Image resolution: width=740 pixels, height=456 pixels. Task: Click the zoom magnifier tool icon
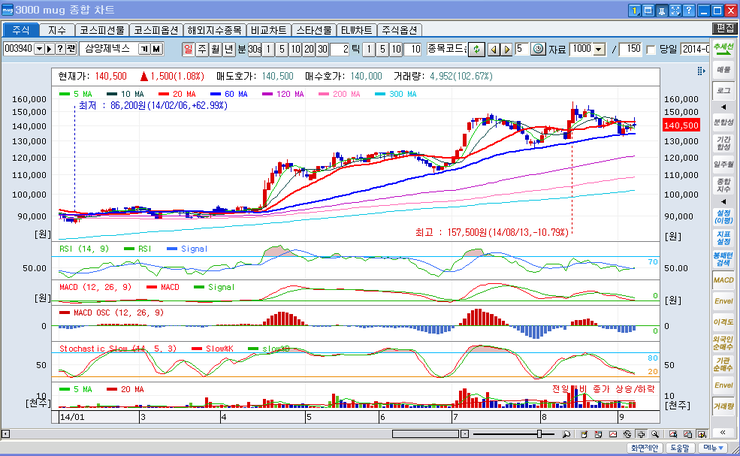655,434
